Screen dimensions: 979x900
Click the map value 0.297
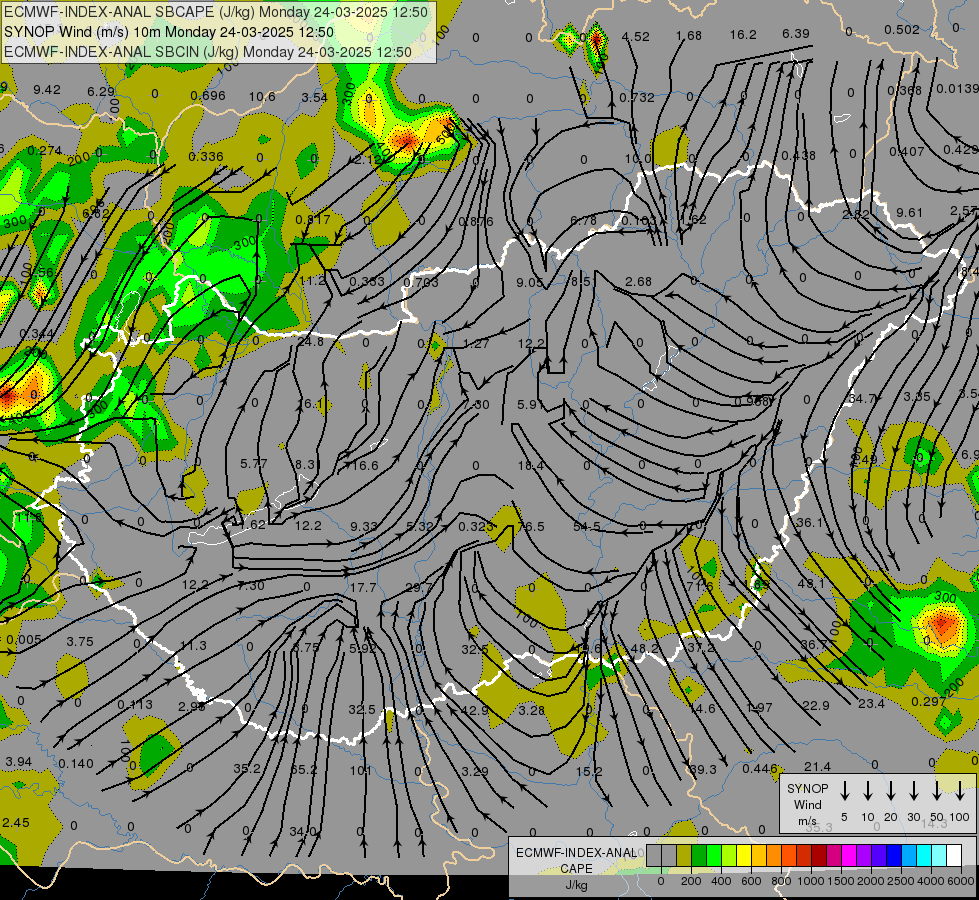pyautogui.click(x=928, y=701)
